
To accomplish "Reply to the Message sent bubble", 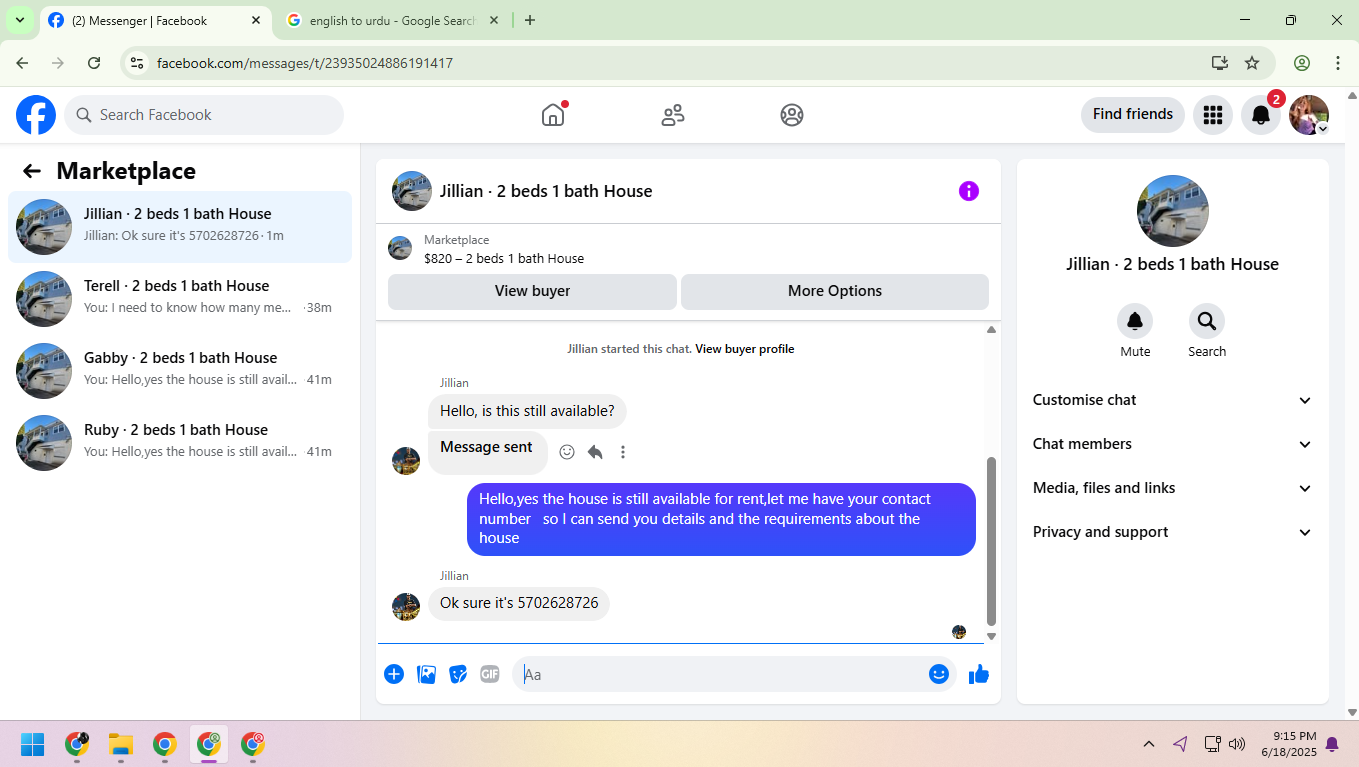I will point(595,452).
